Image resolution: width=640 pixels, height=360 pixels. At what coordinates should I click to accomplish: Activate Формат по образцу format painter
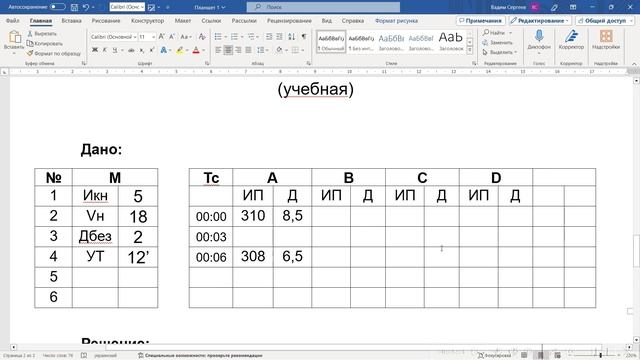[53, 53]
